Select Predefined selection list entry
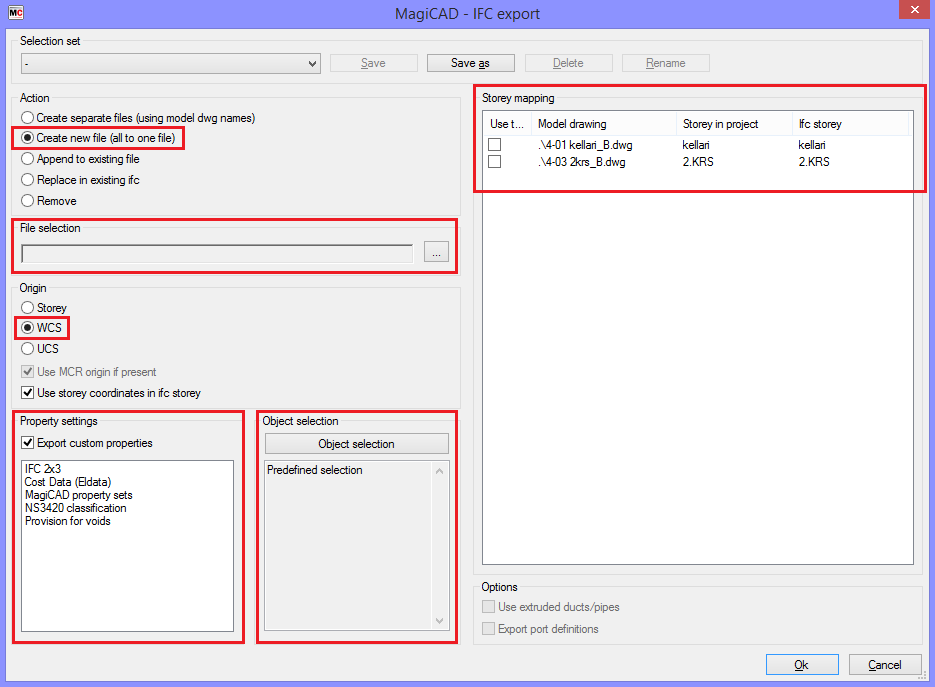 (x=315, y=470)
